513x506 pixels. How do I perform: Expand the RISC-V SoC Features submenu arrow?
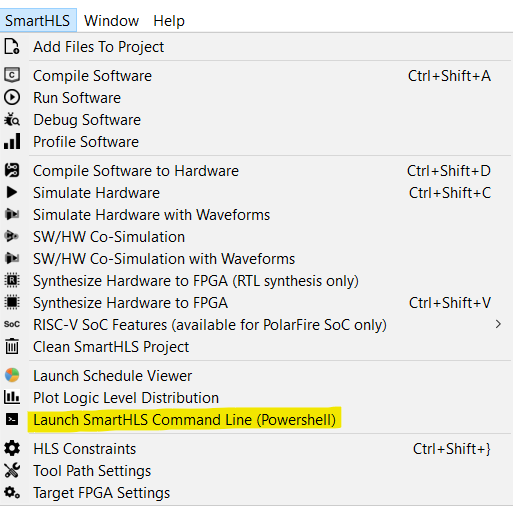click(498, 324)
